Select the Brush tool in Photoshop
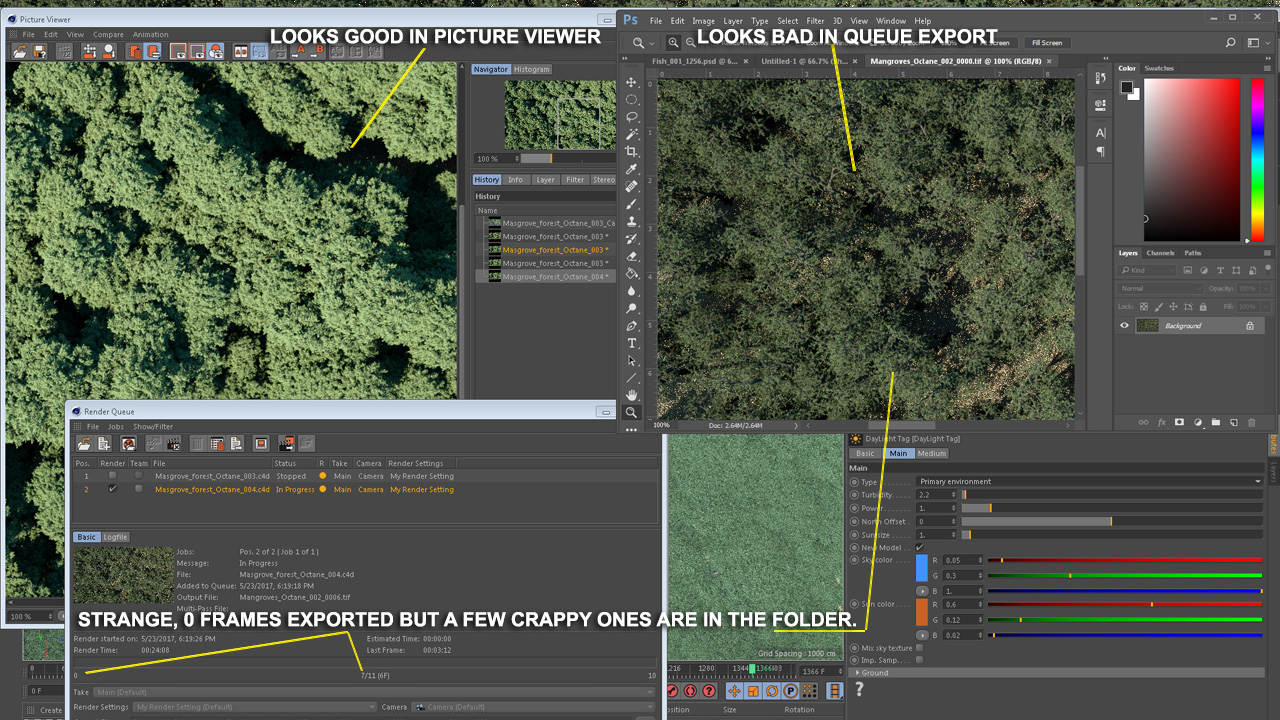Screen dimensions: 1280x720 pos(631,204)
